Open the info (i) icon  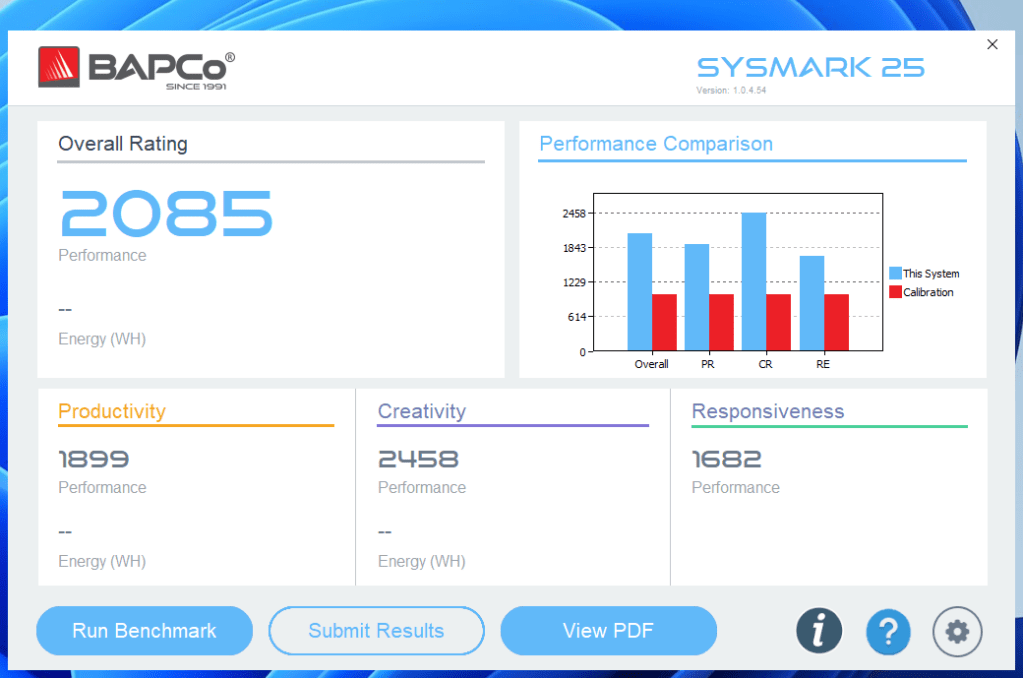click(819, 631)
